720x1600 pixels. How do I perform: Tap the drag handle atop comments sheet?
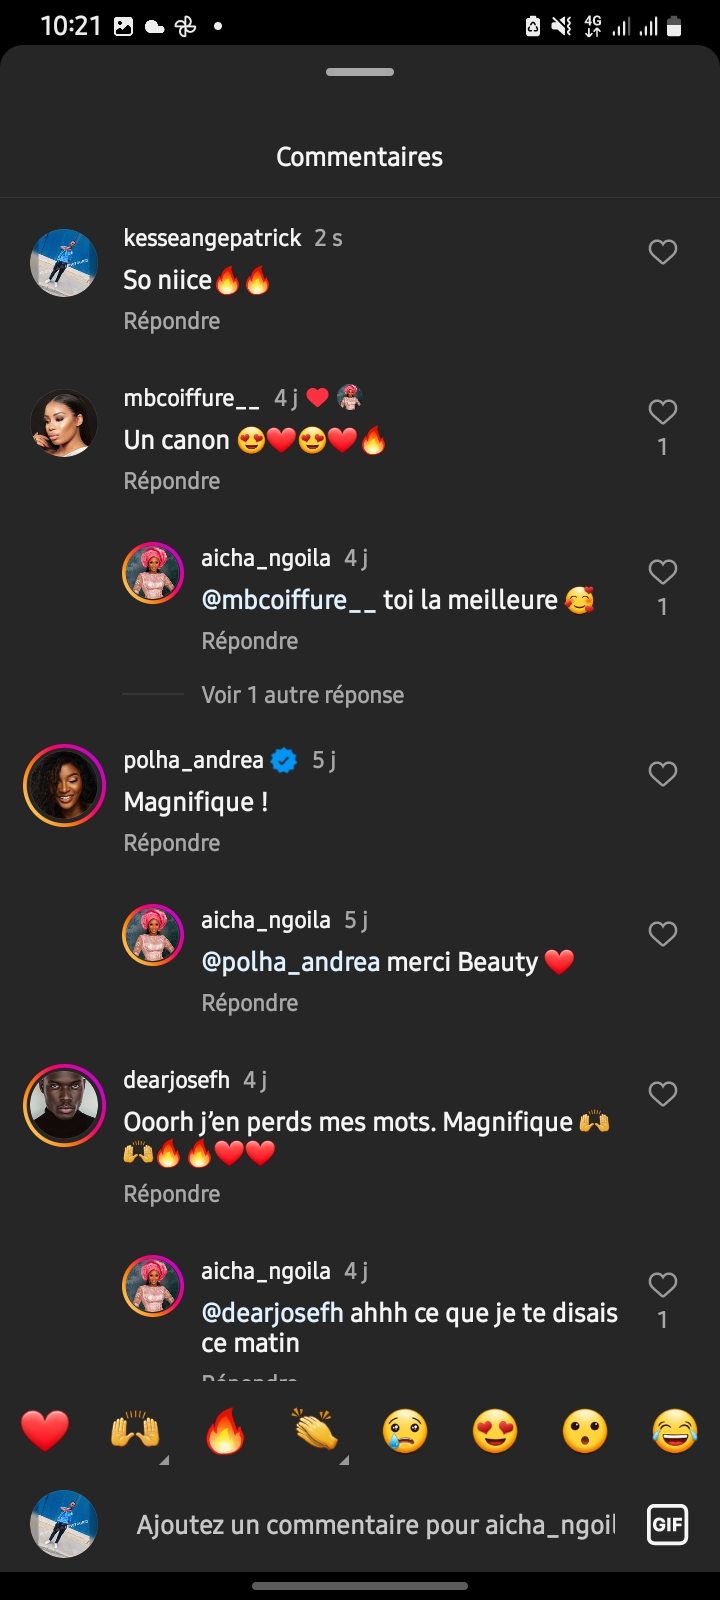pos(360,72)
